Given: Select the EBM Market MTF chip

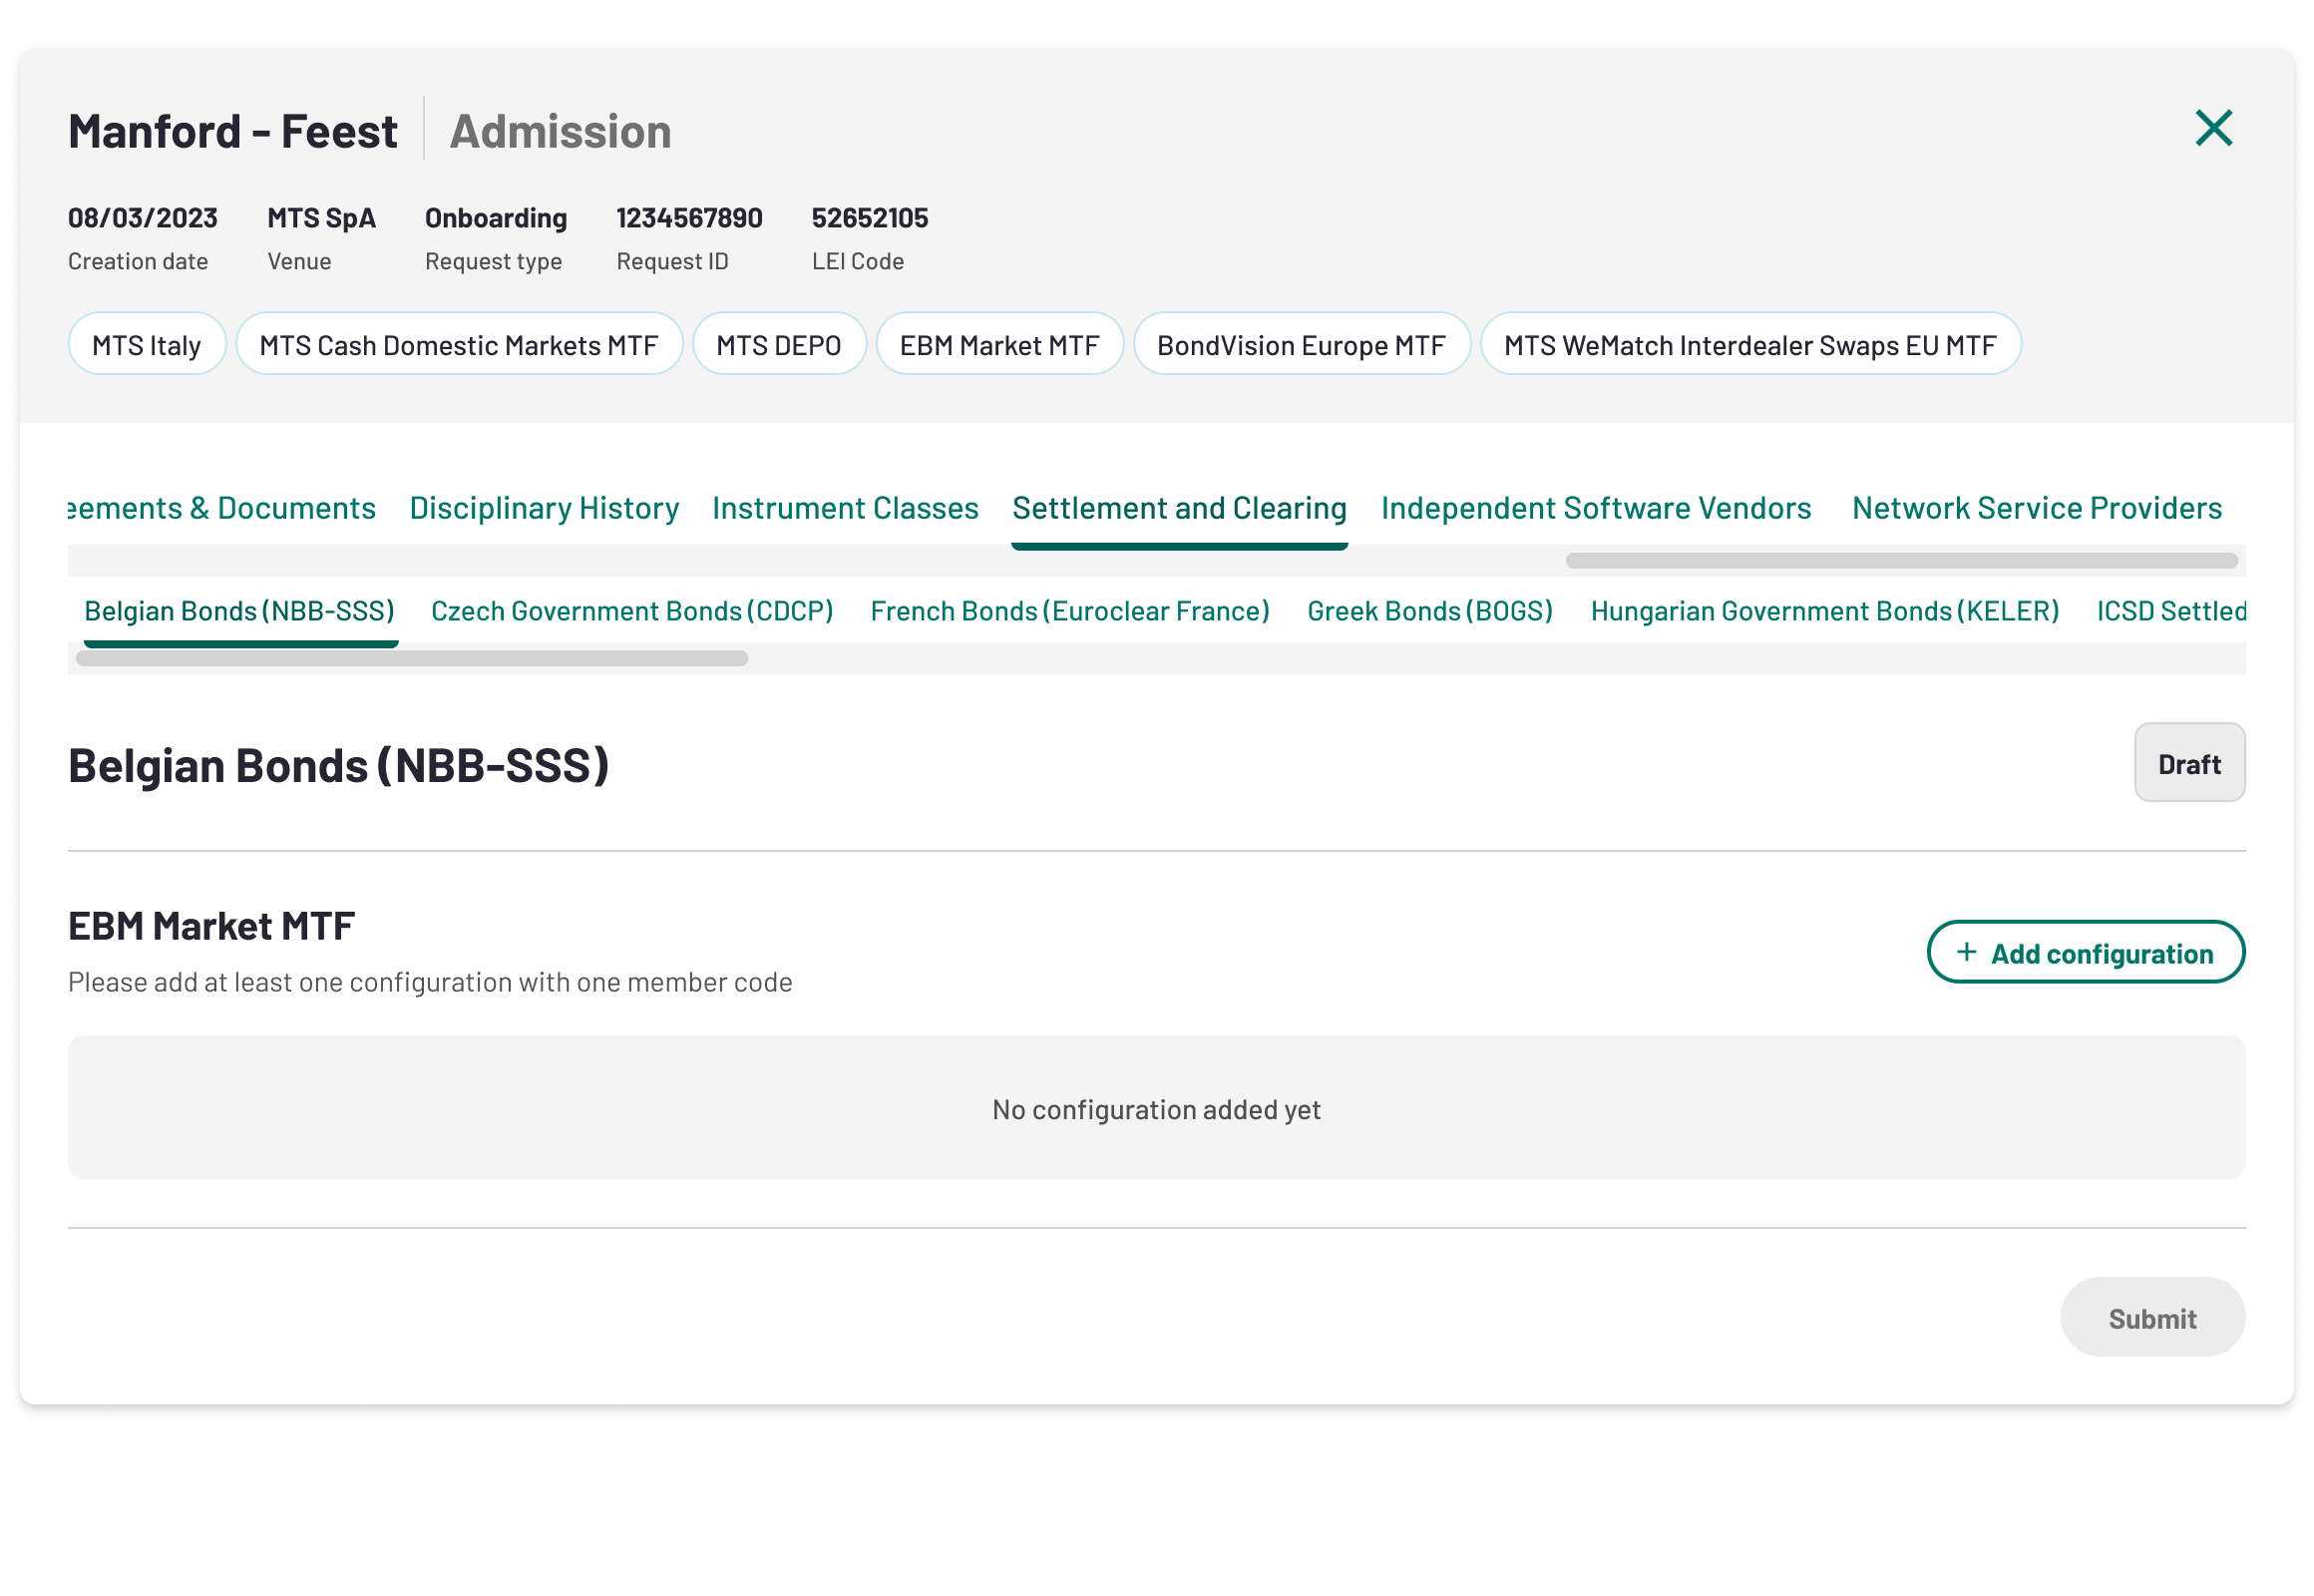Looking at the screenshot, I should [x=1000, y=344].
